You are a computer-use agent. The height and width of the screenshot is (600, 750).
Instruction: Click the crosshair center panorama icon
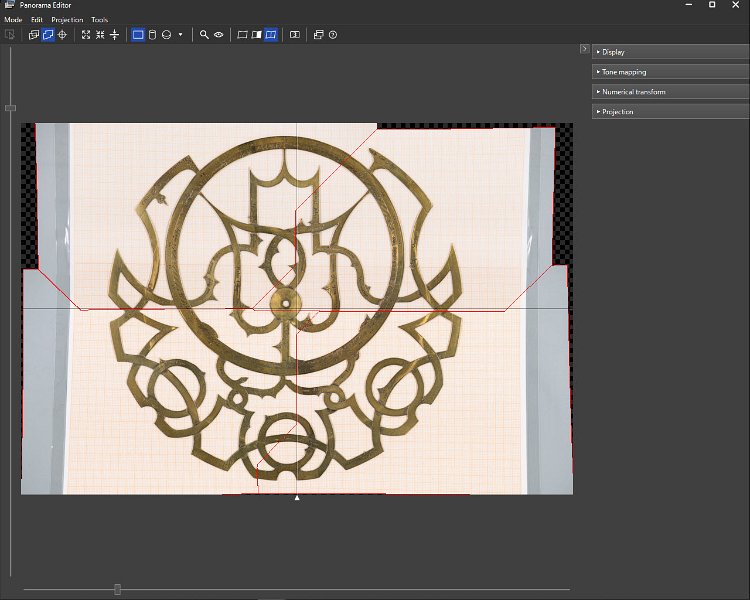click(x=62, y=35)
